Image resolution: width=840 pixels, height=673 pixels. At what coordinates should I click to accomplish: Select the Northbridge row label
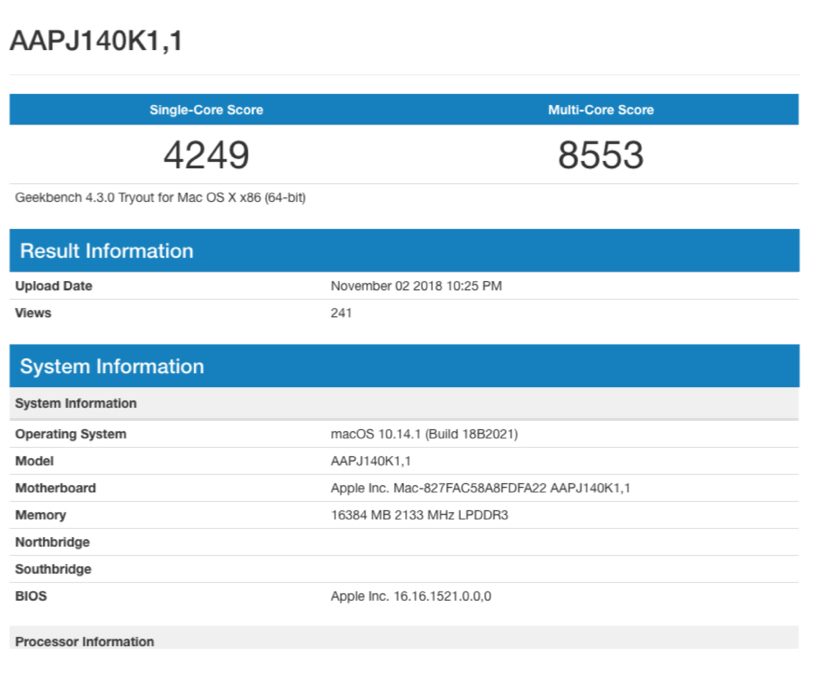point(52,542)
